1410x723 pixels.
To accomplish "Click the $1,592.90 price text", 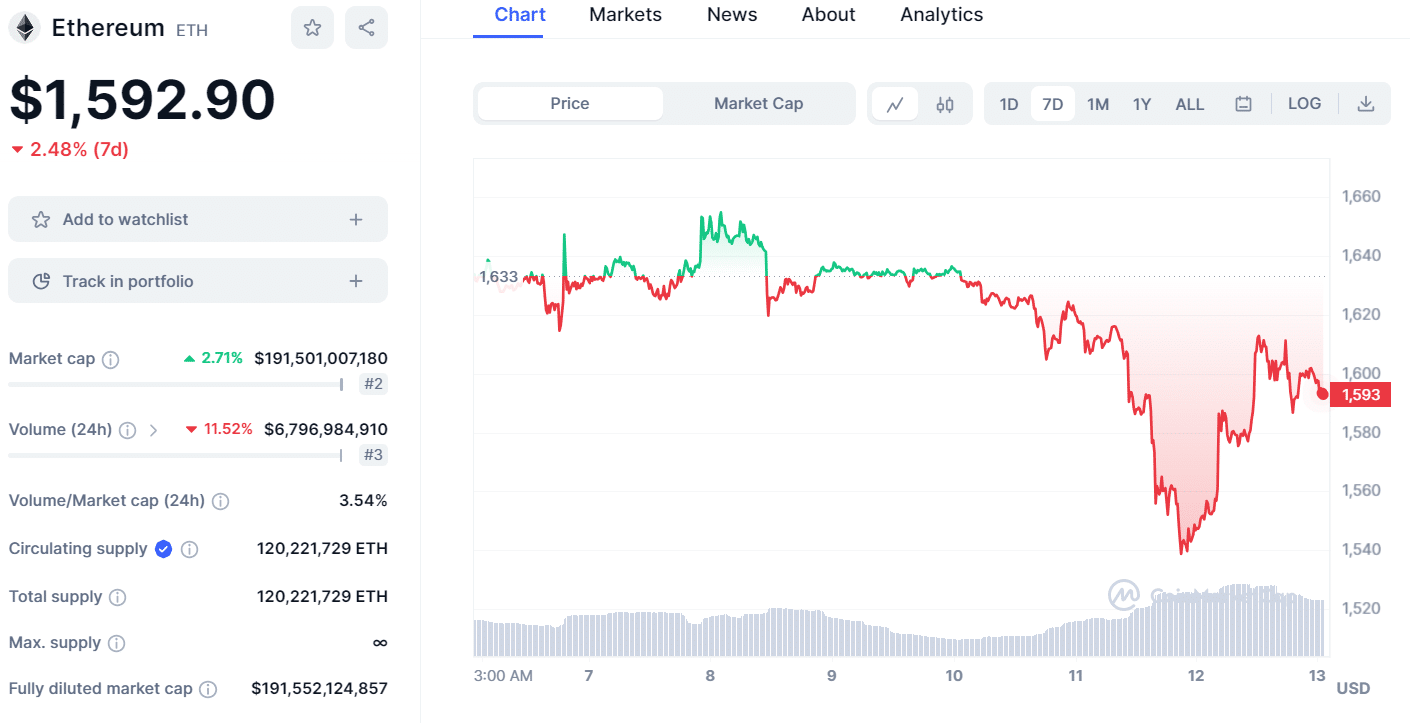I will tap(142, 100).
